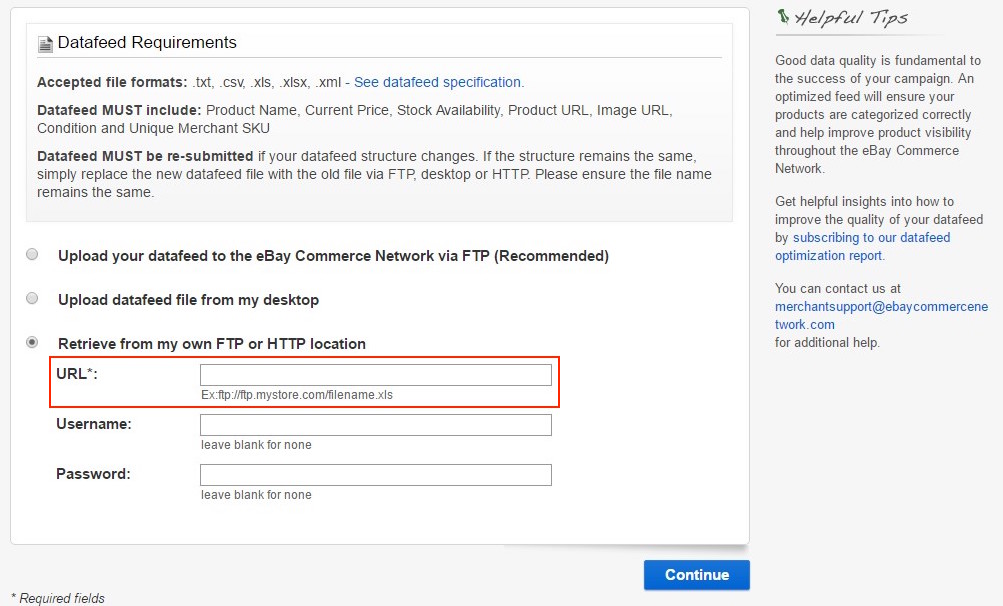This screenshot has width=1003, height=606.
Task: Select Retrieve from own FTP/HTTP radio
Action: (x=32, y=342)
